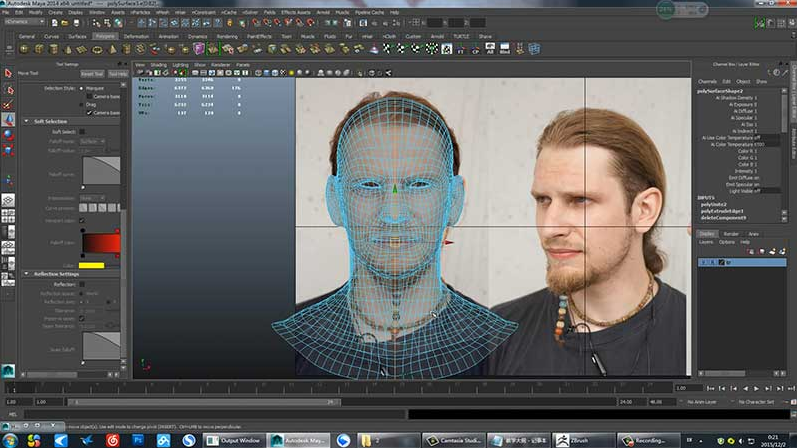Toggle Camera based checkbox under Marquee
797x448 pixels.
click(89, 96)
